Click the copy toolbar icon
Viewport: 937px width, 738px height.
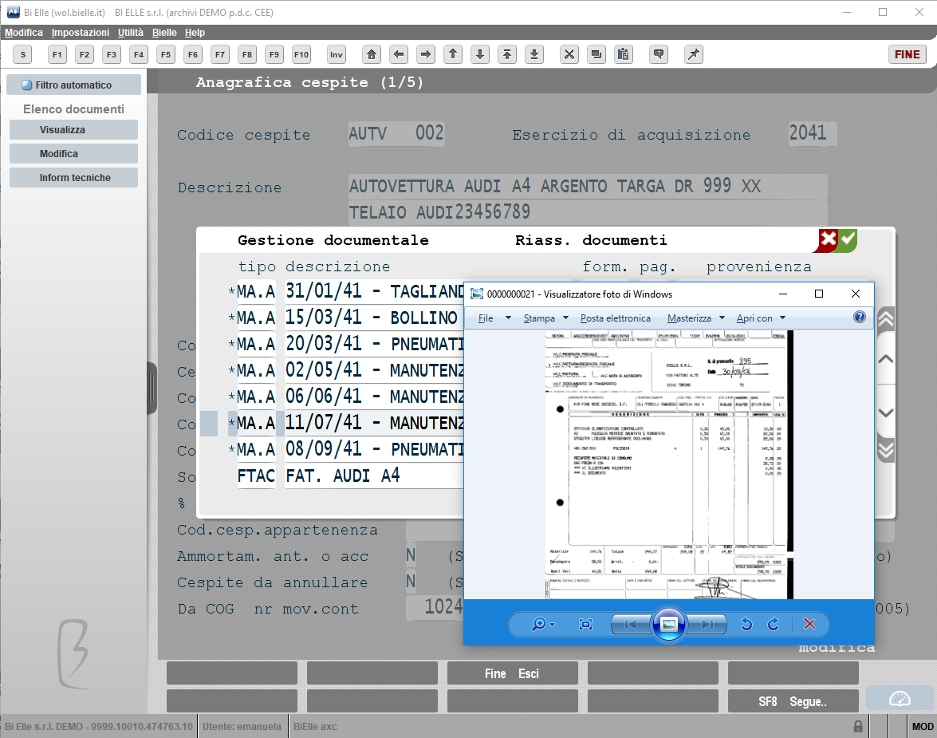(x=596, y=55)
